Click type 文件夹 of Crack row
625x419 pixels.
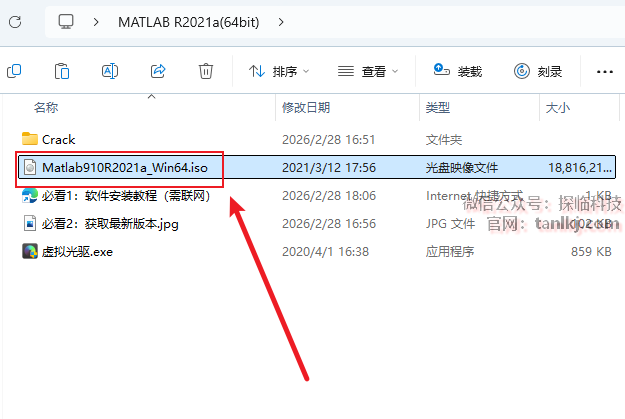coord(444,140)
